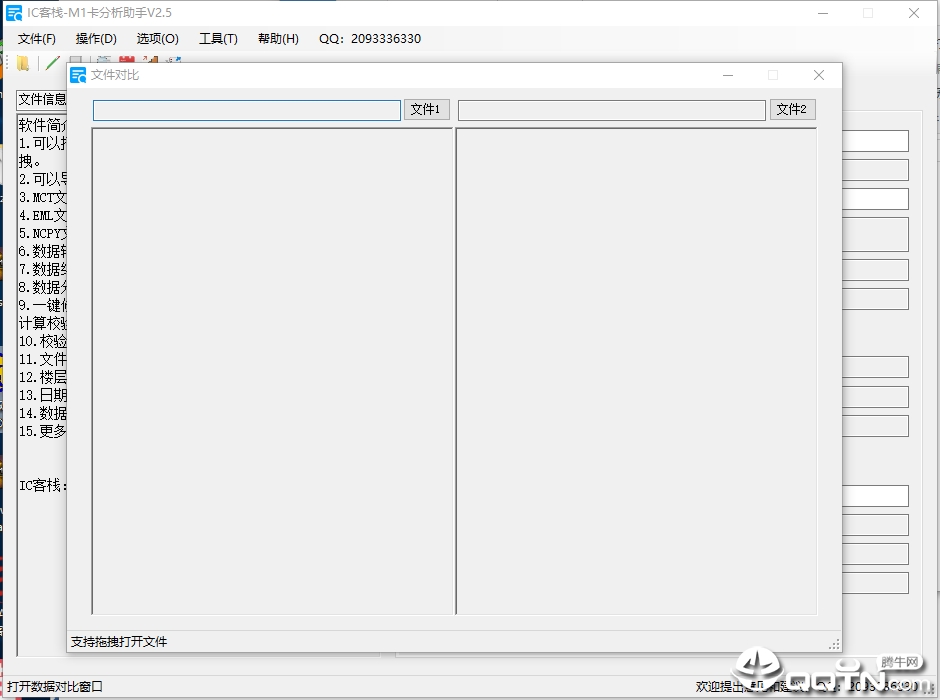Click the '13.日期' line in main window

[43, 395]
